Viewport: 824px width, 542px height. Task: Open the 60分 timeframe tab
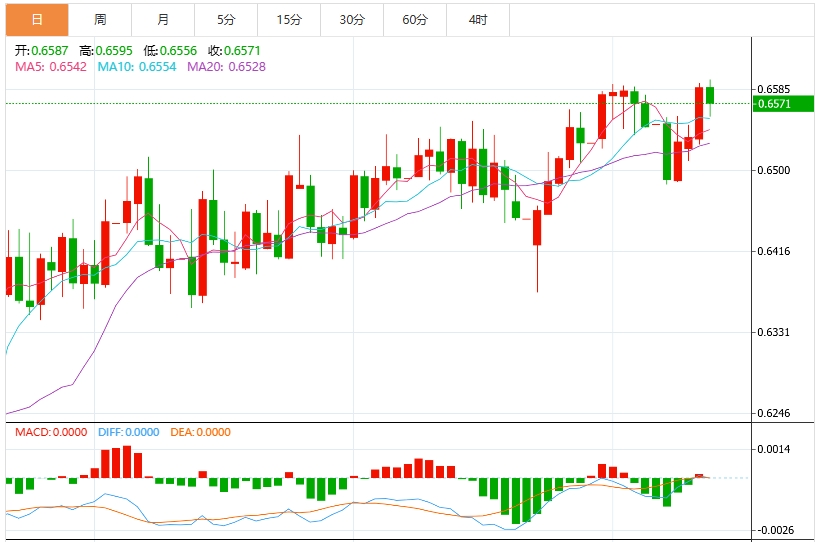(x=415, y=20)
